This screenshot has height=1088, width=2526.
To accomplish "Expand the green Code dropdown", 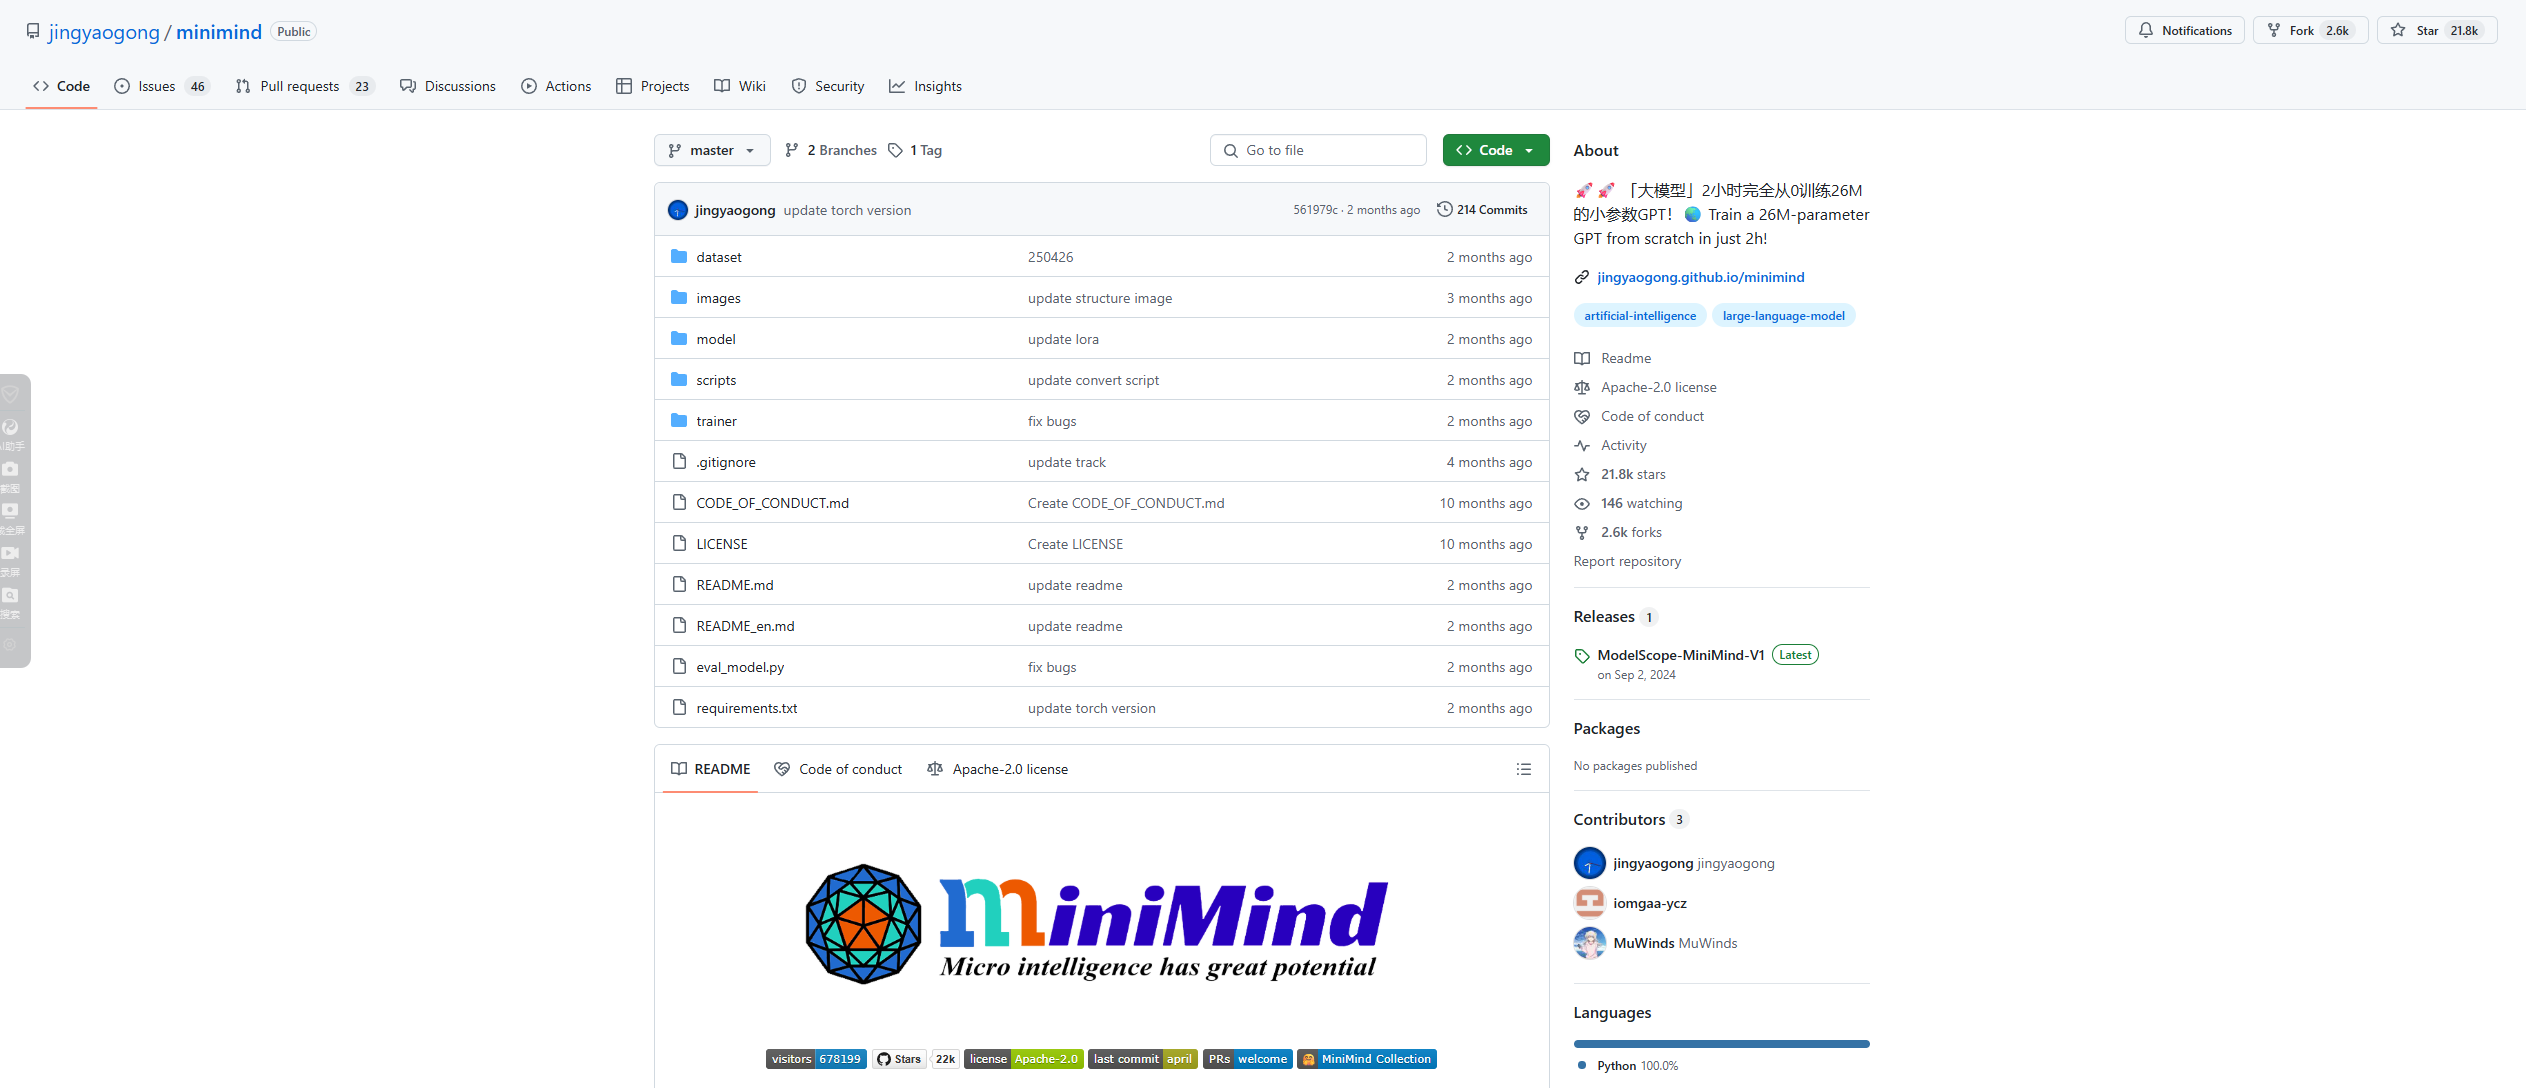I will [1495, 150].
